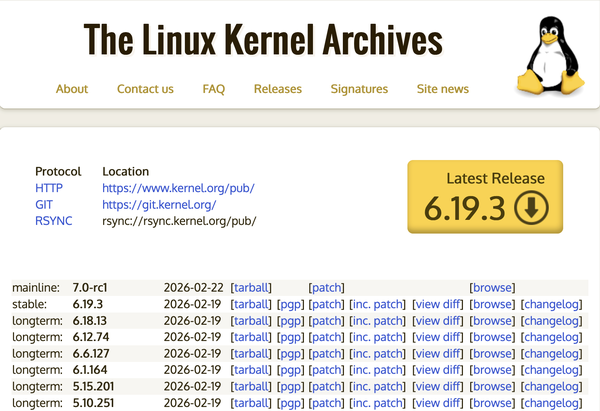Open changelog for stable 6.19.3

(551, 304)
